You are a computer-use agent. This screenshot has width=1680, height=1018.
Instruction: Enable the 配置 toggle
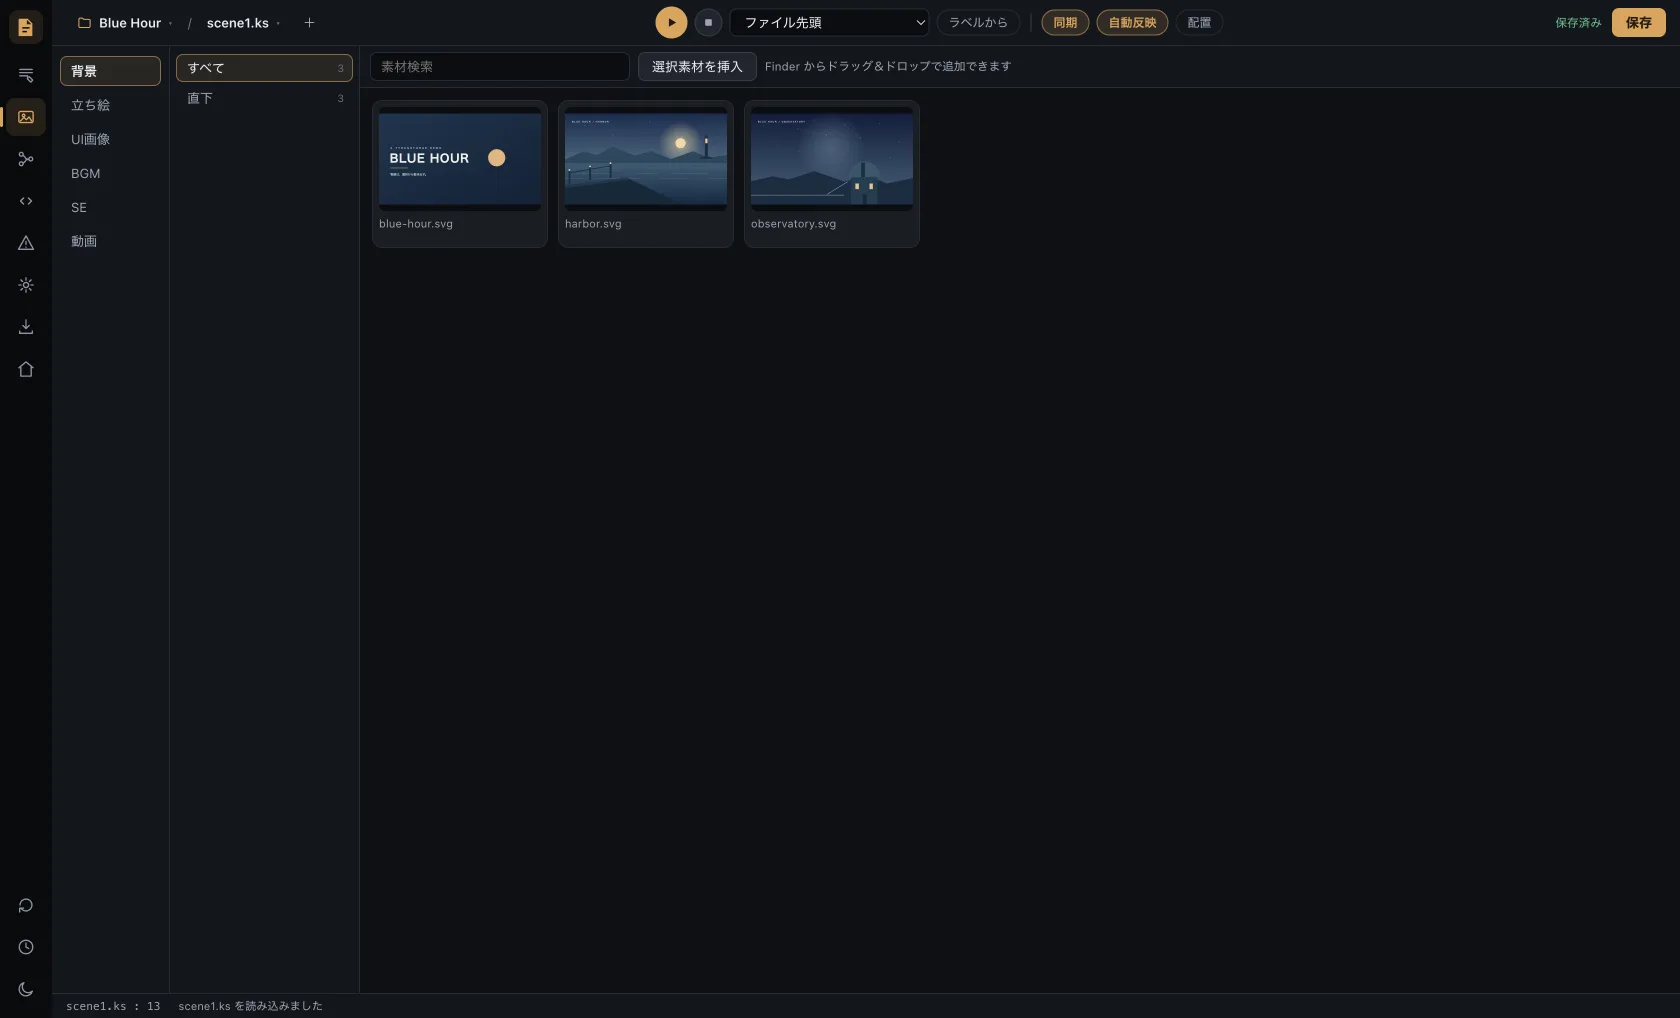tap(1199, 22)
